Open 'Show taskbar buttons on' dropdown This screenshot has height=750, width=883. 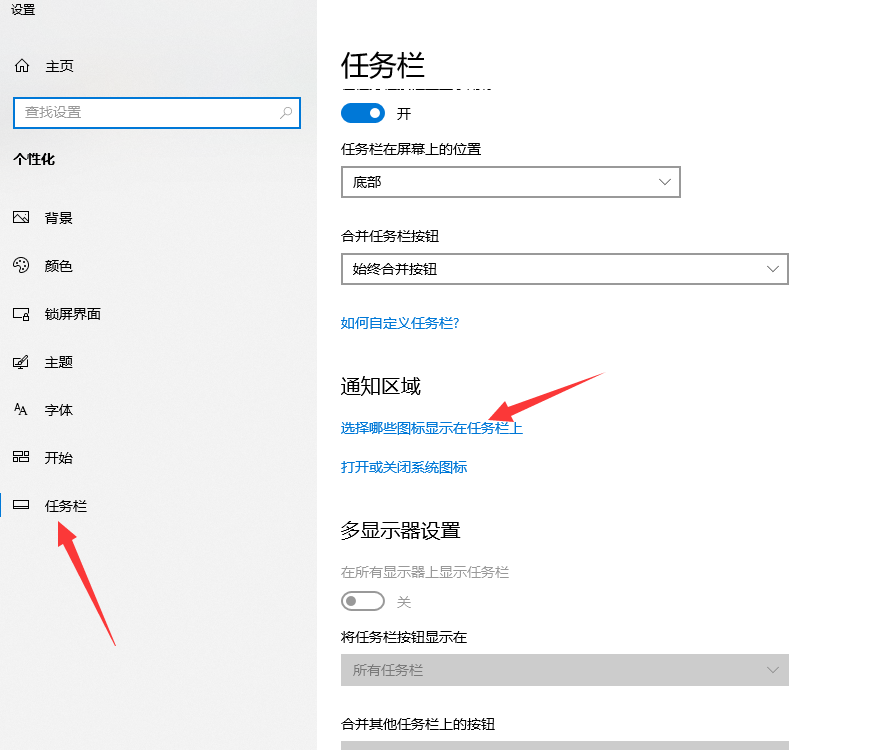564,670
